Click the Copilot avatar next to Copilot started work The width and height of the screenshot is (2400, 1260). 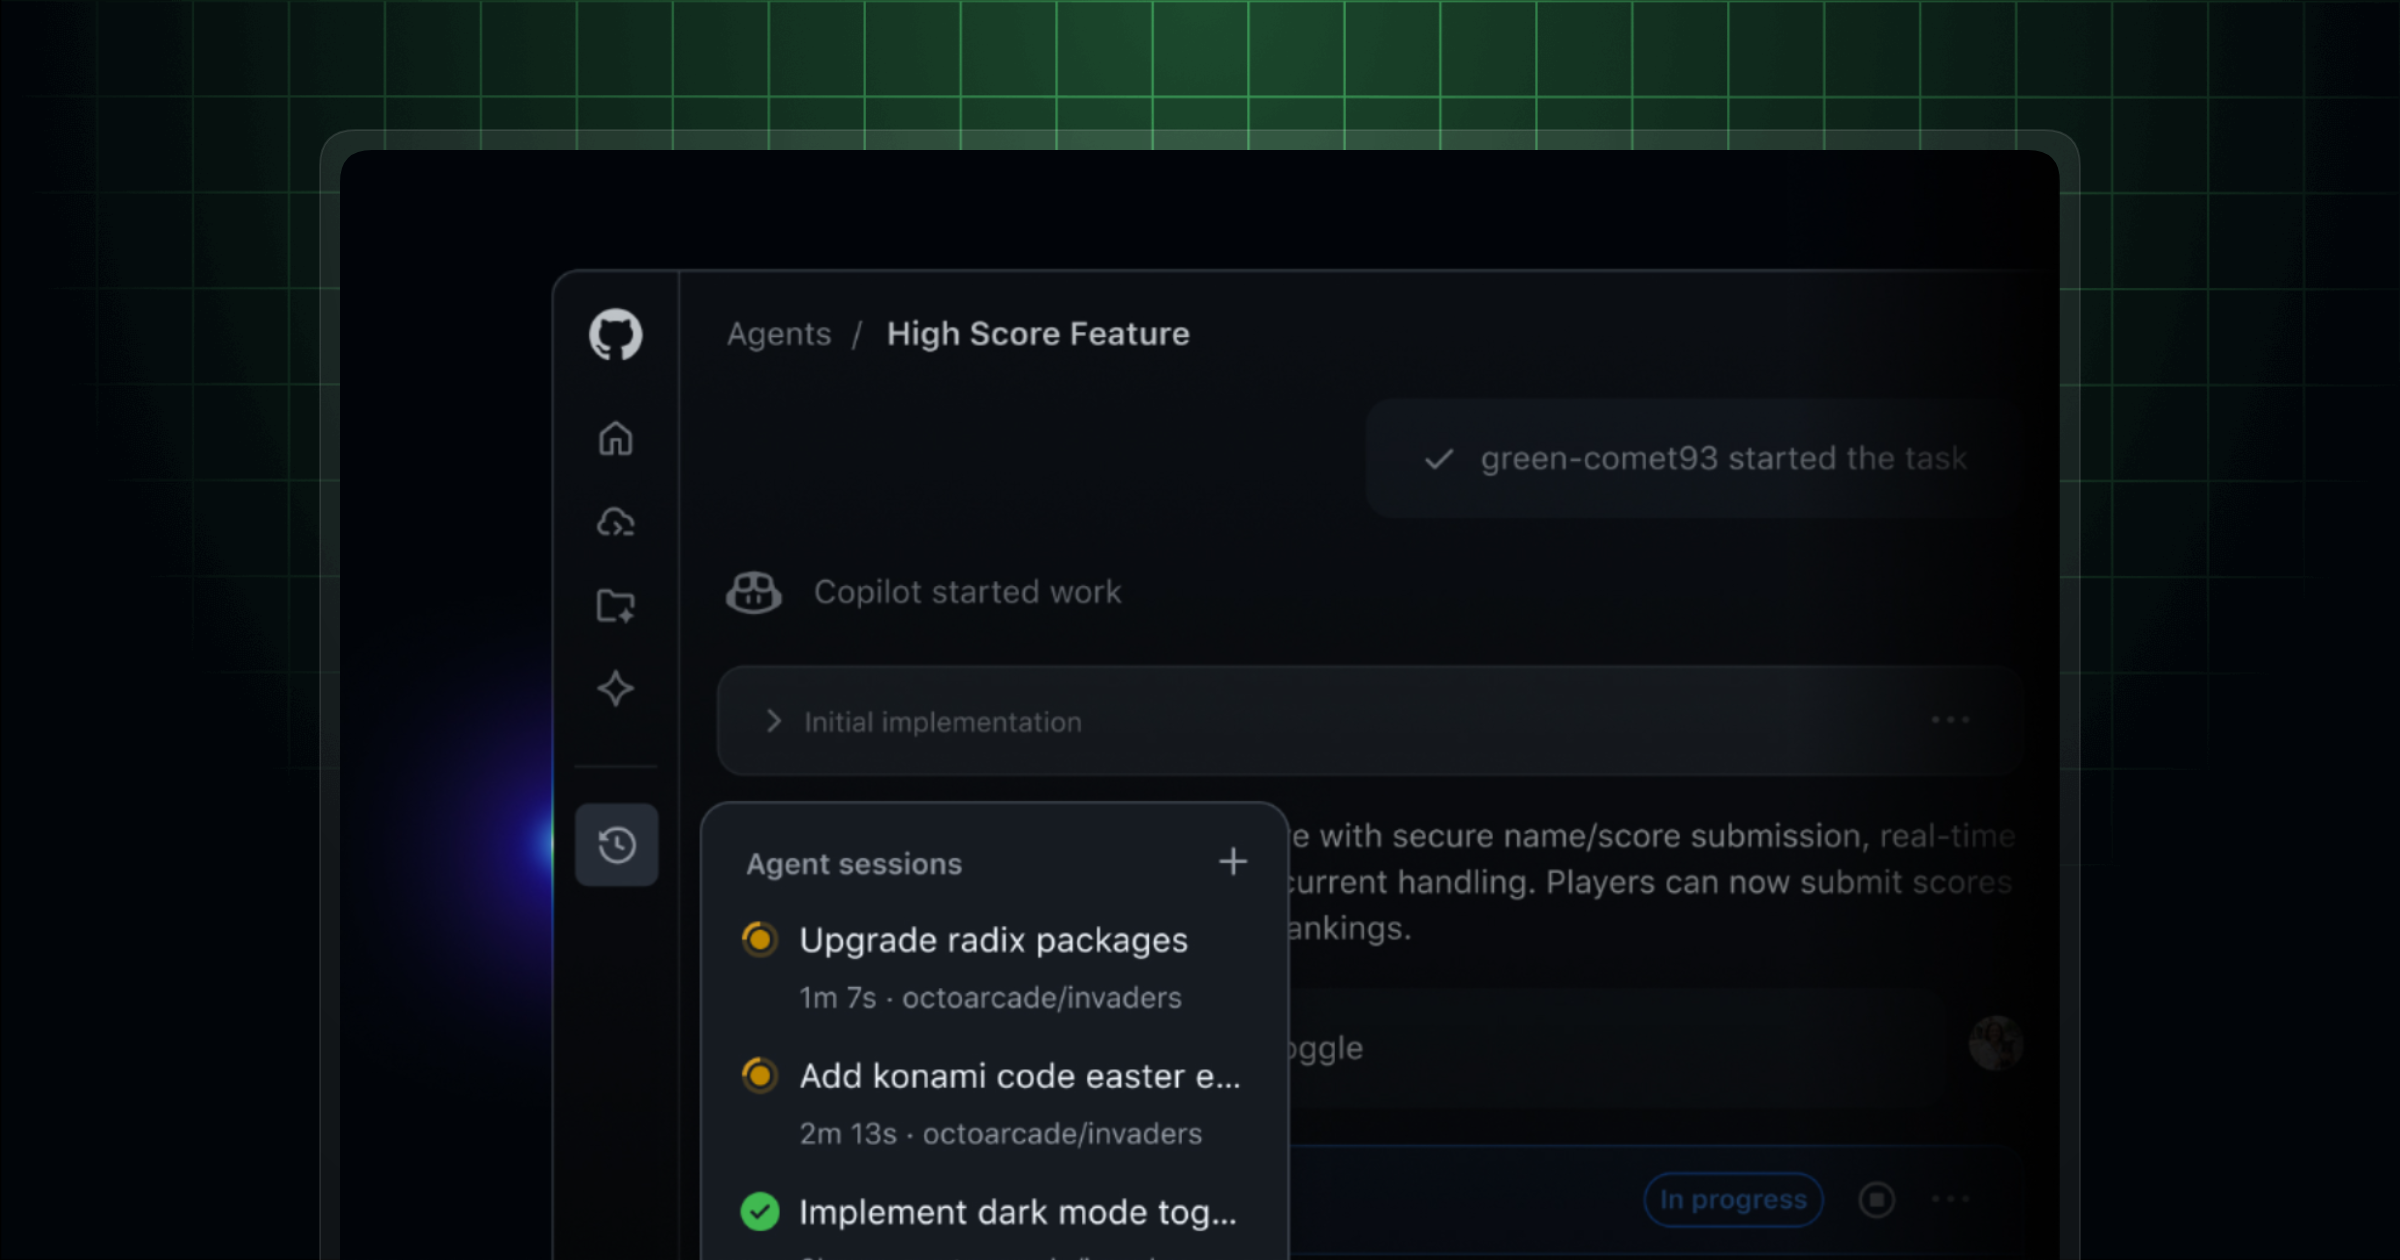coord(753,591)
